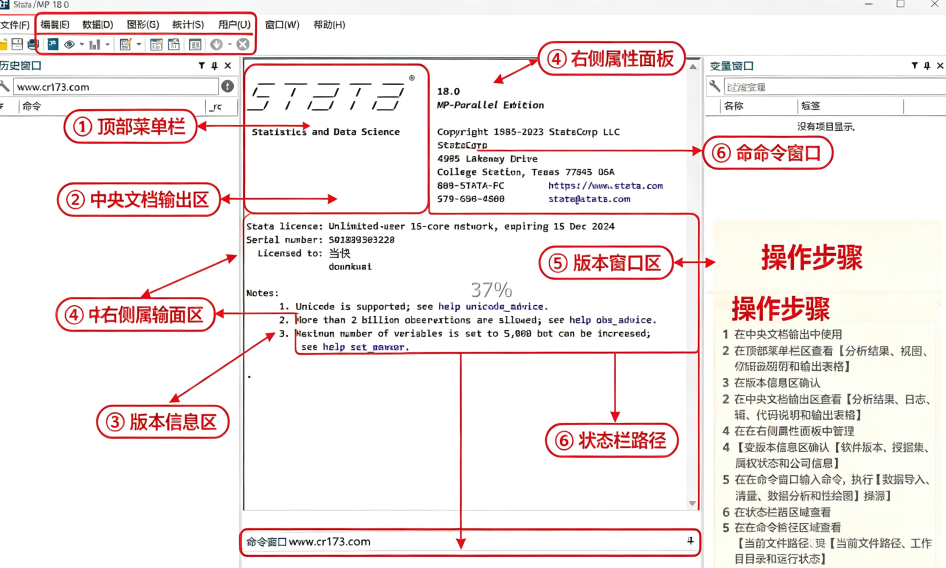Click the 过滤变量 filter input field
The image size is (946, 568).
point(834,87)
